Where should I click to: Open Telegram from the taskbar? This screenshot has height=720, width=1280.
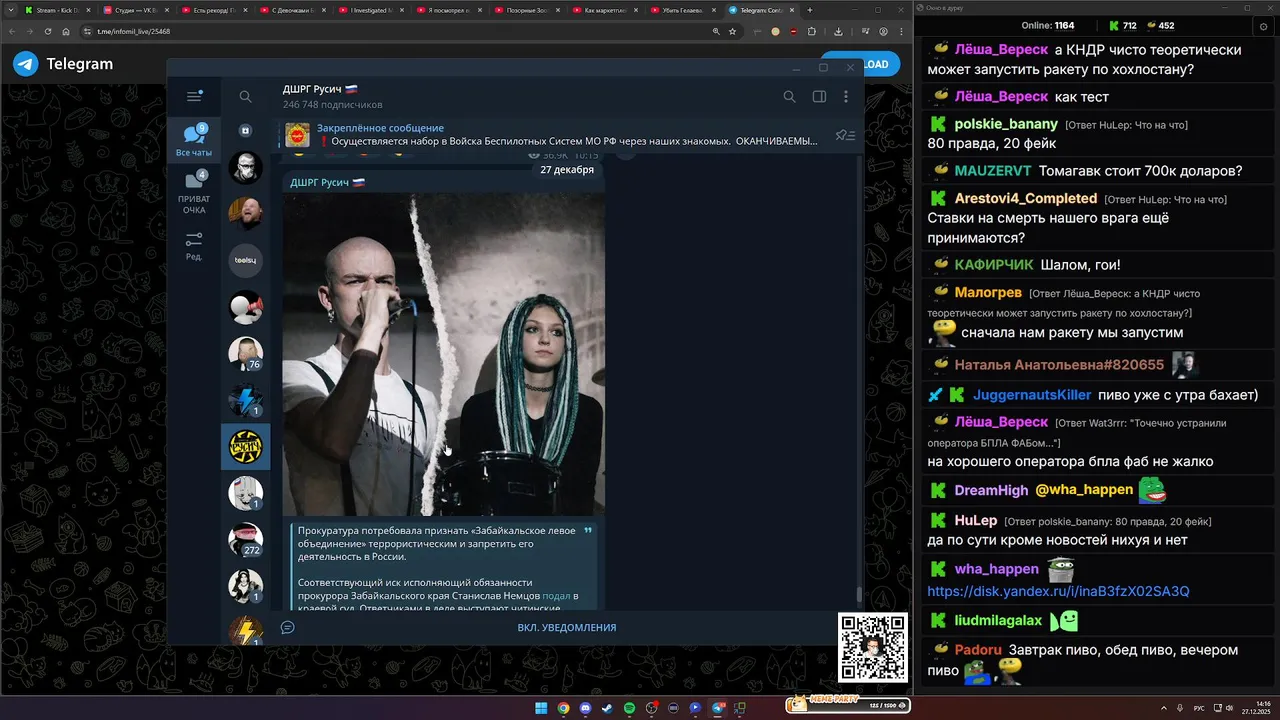pyautogui.click(x=717, y=708)
